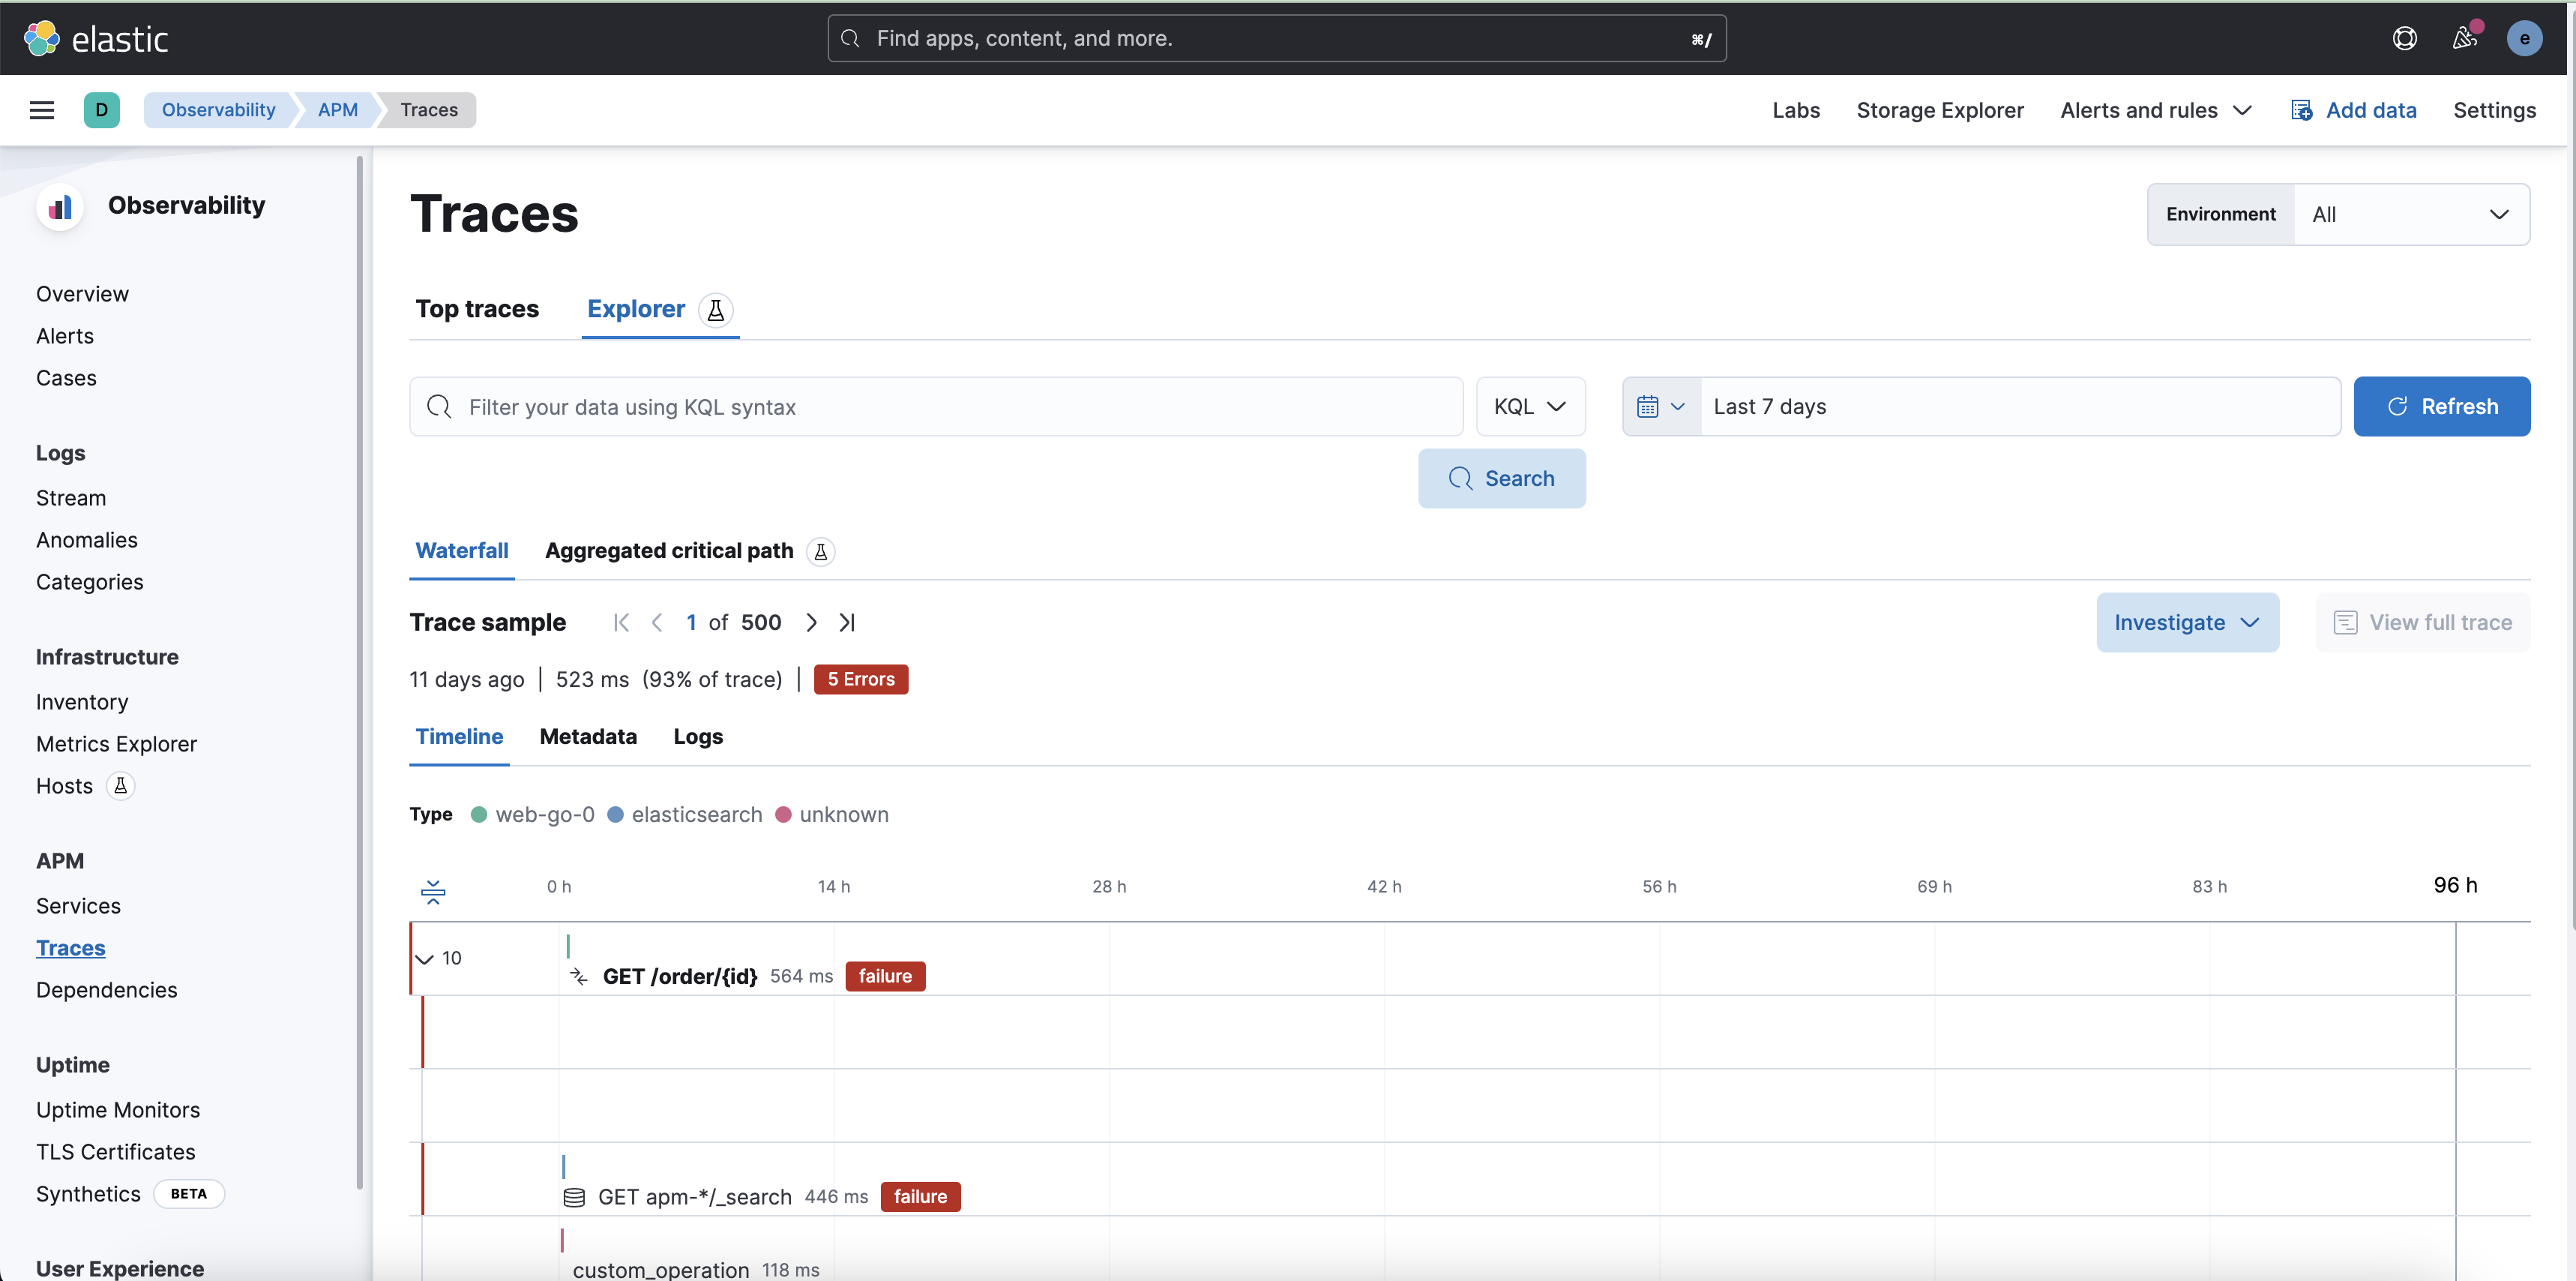Screen dimensions: 2576x1281
Task: Click the pink swatch beside unknown type
Action: [784, 814]
